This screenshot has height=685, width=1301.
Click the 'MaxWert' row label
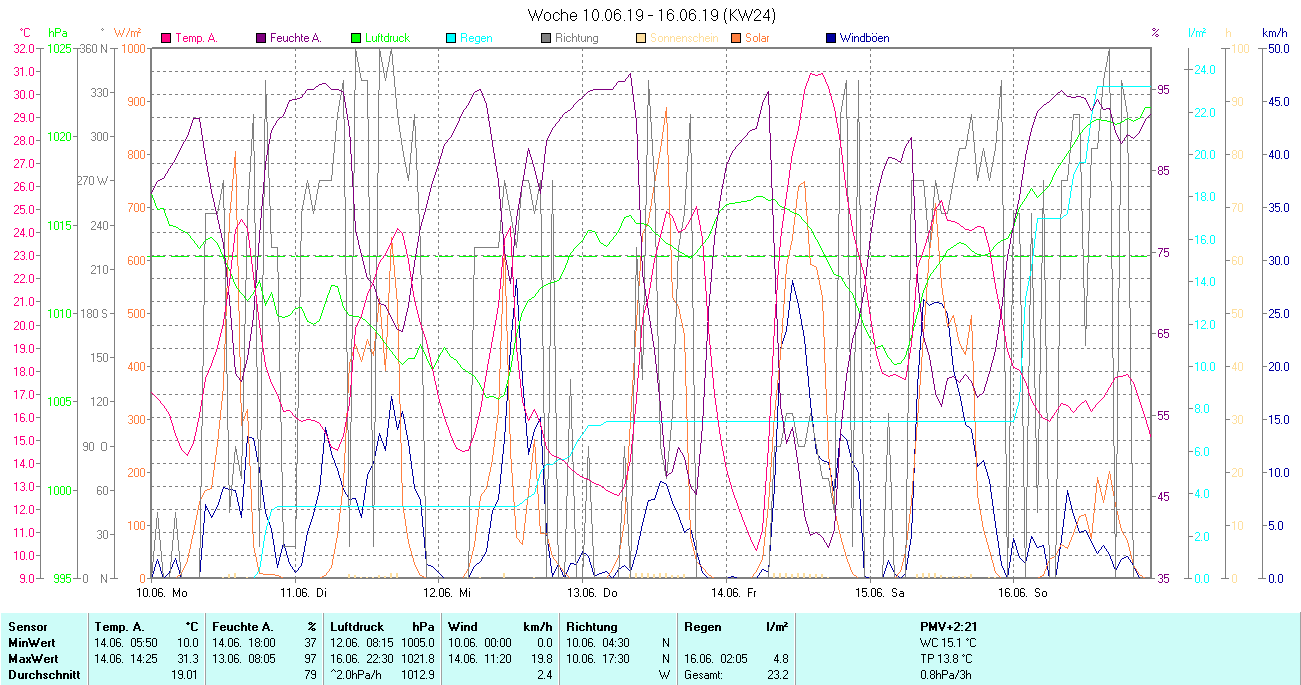coord(31,659)
